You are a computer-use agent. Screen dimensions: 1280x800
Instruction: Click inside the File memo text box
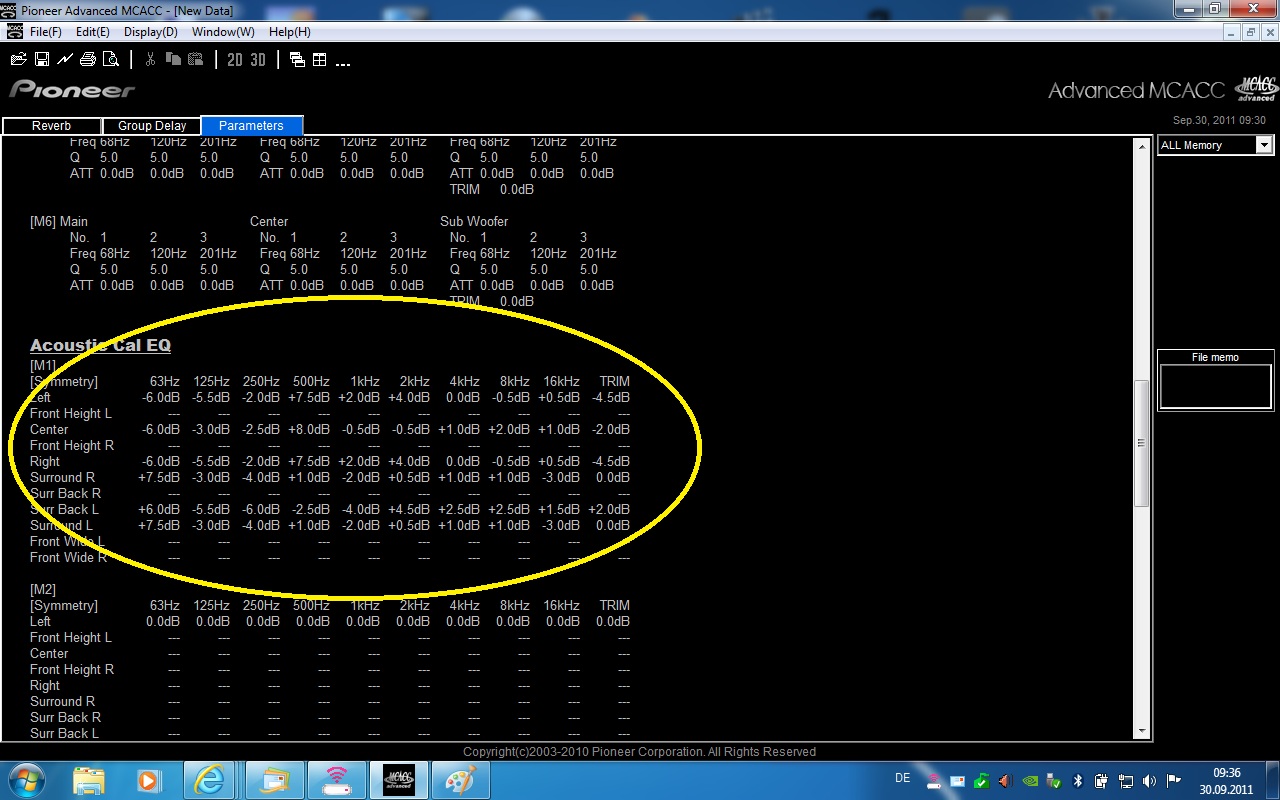[x=1215, y=386]
